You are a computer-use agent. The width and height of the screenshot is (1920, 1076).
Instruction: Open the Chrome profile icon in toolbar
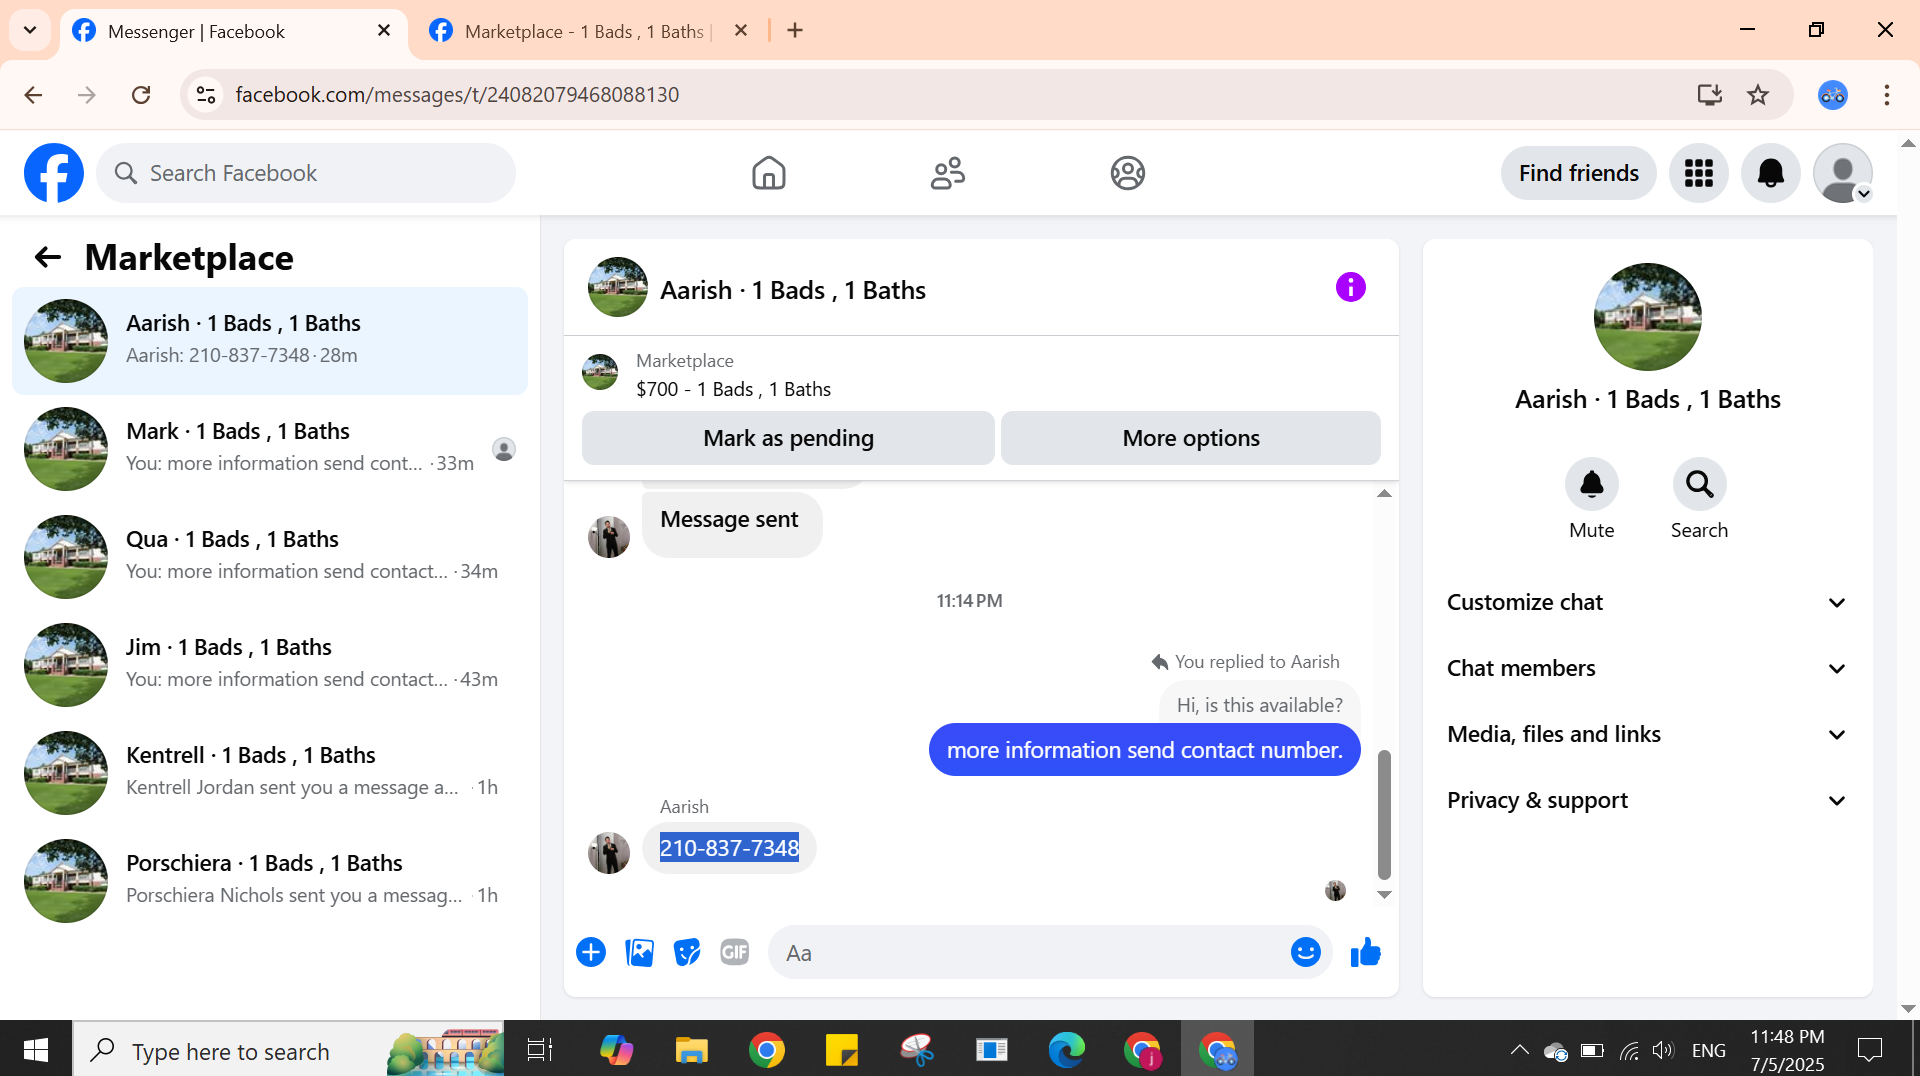point(1833,95)
